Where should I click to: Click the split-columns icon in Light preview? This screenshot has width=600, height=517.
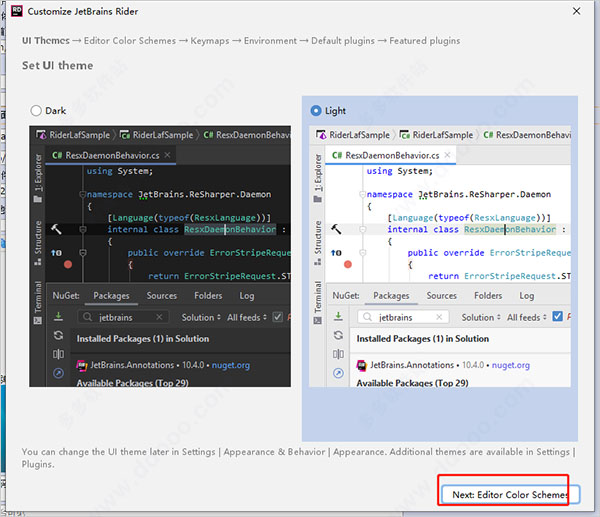pos(338,354)
